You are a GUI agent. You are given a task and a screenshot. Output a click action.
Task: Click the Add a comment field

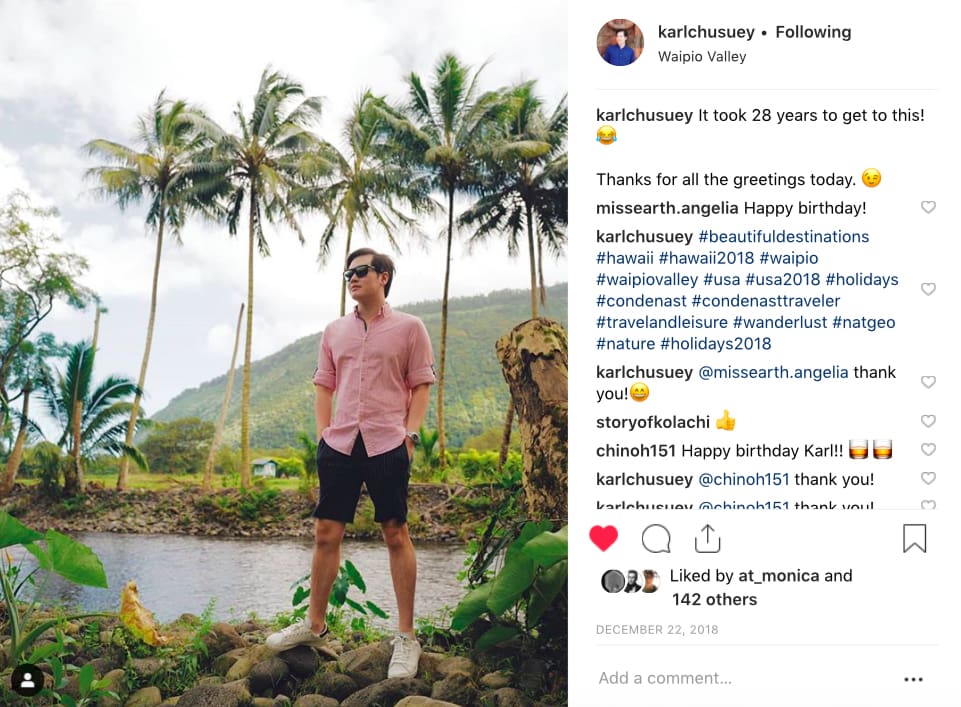[x=663, y=678]
